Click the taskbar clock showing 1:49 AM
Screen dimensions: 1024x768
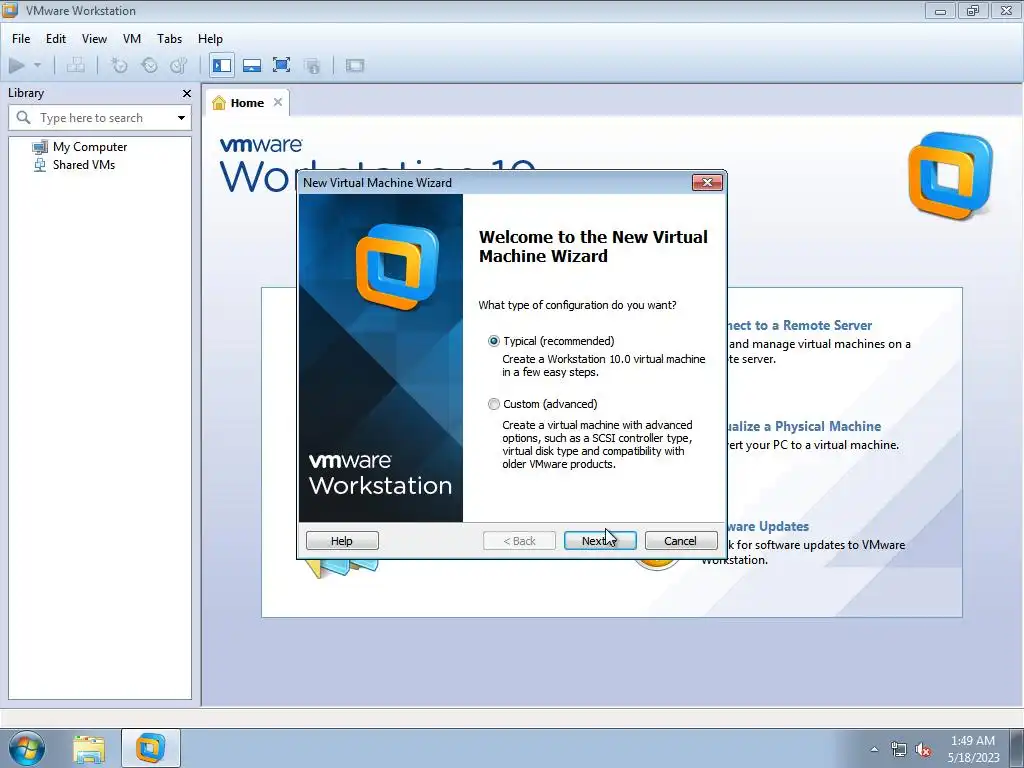click(x=973, y=749)
